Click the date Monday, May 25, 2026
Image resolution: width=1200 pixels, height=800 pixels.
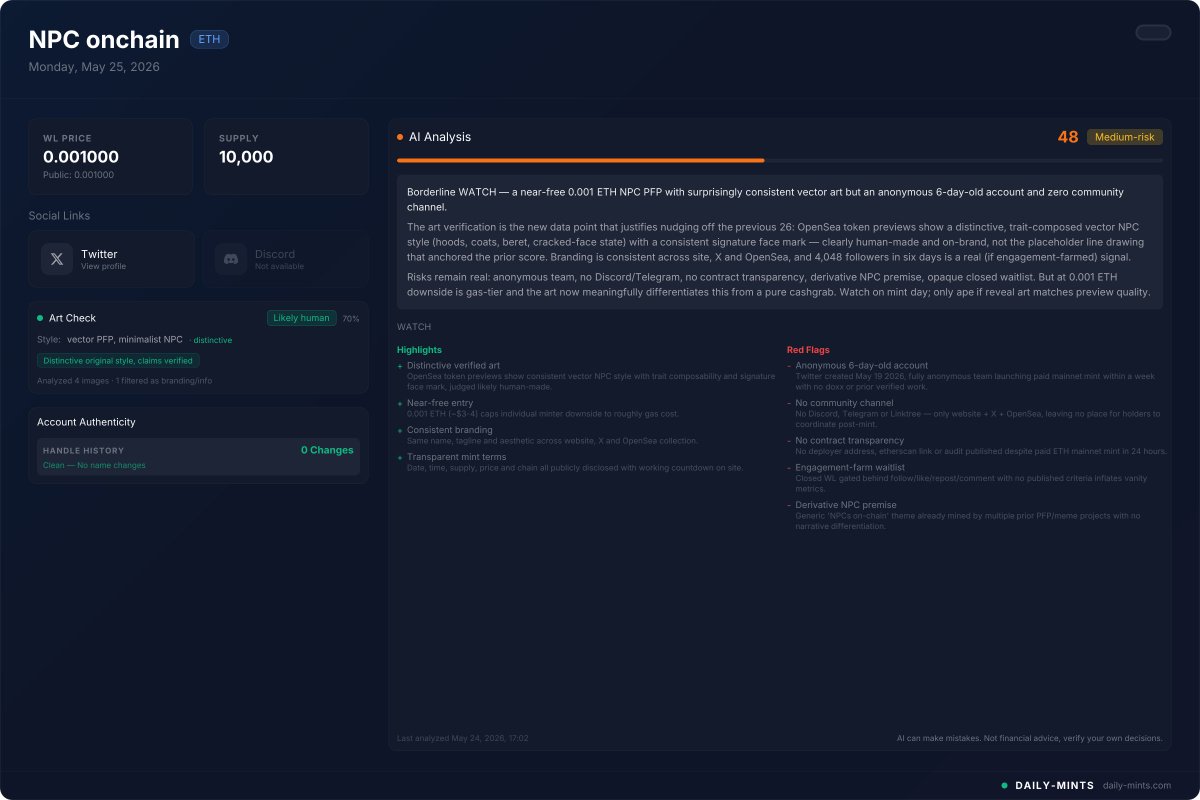(x=94, y=67)
